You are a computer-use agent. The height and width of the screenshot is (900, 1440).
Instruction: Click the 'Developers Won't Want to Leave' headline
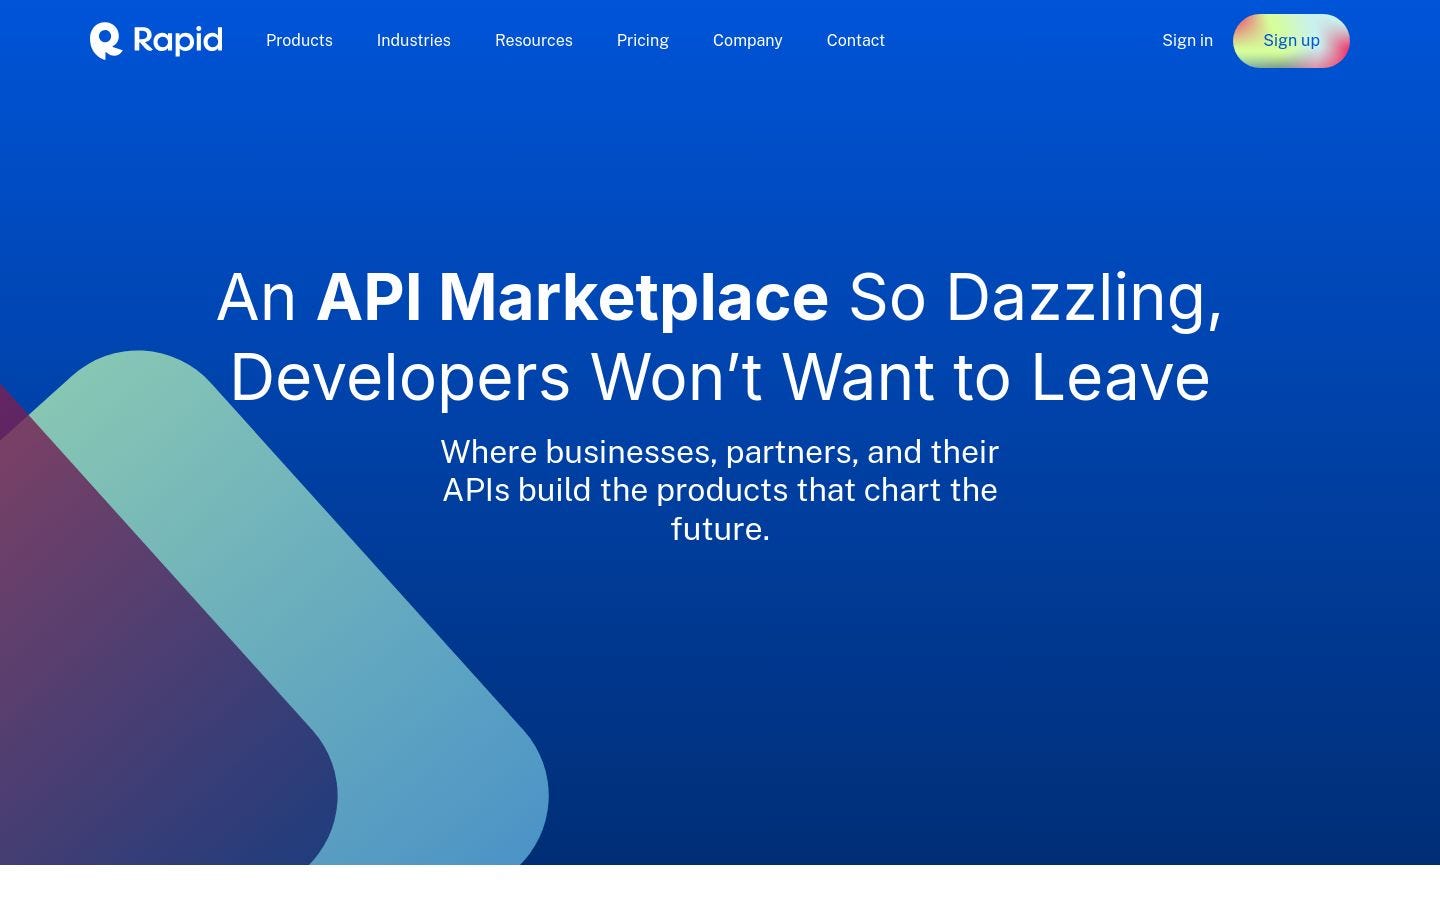point(720,377)
